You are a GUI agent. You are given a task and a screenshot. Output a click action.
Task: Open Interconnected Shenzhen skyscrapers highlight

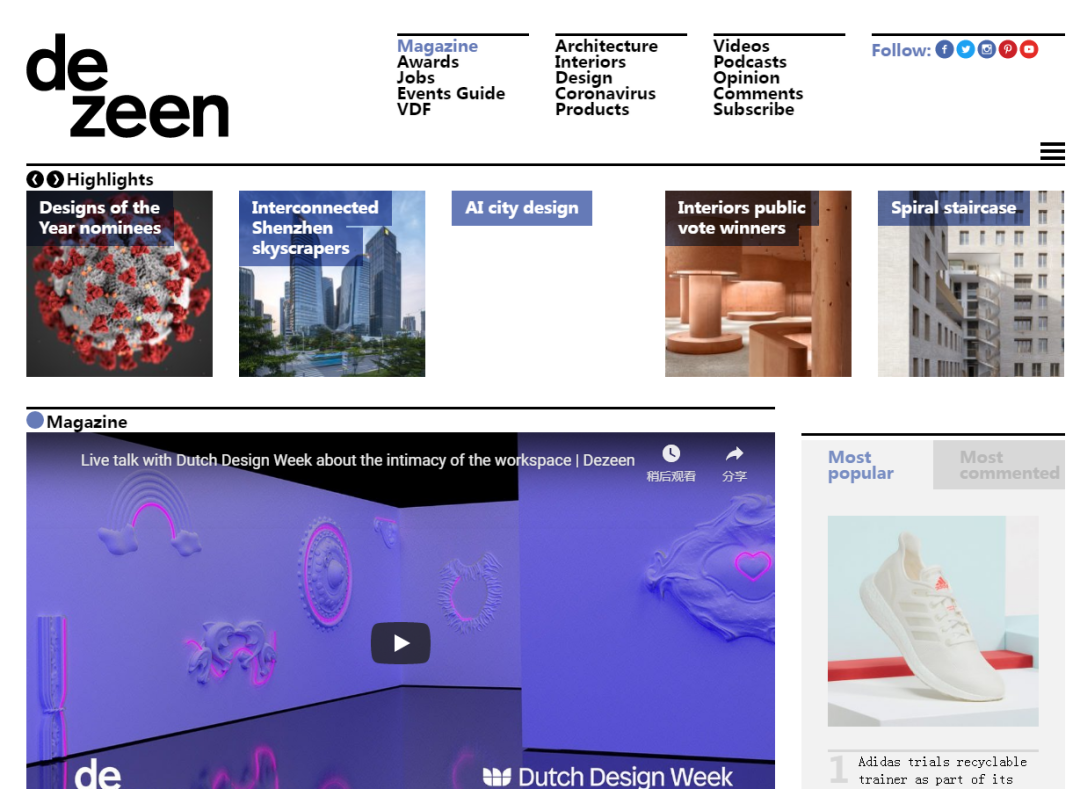(x=332, y=284)
